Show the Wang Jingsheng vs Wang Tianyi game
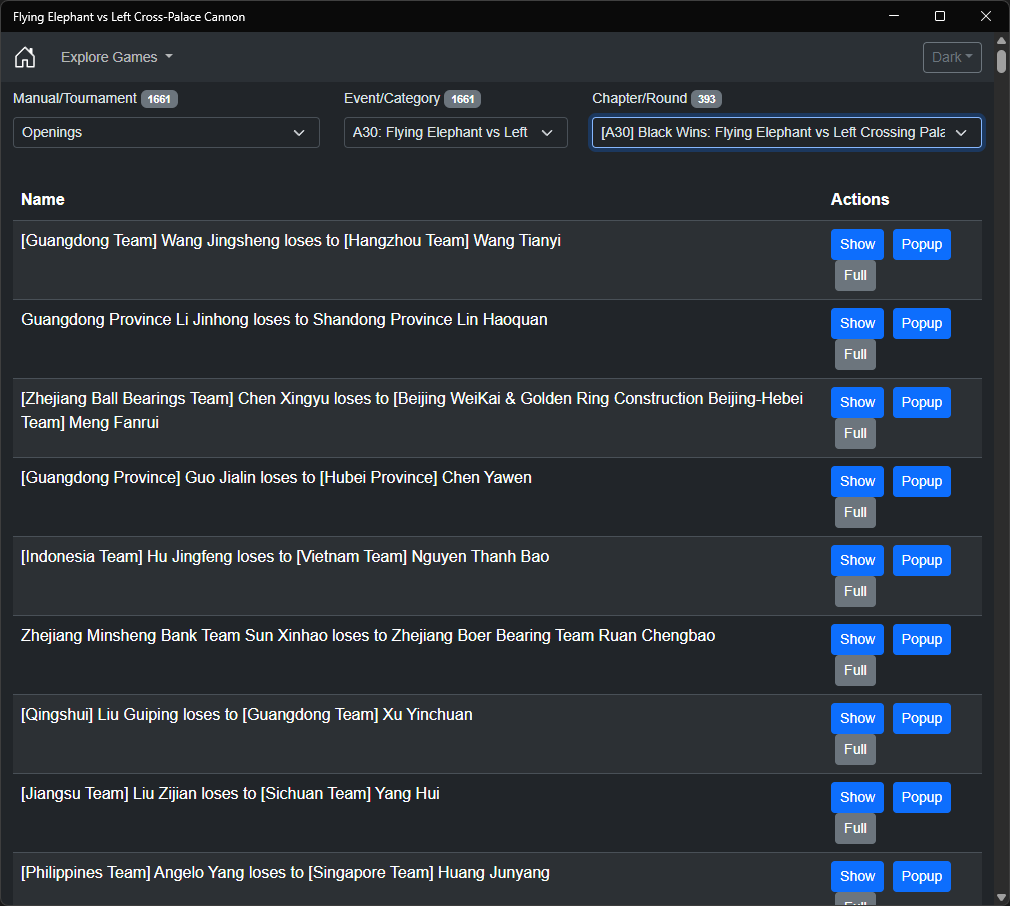This screenshot has height=906, width=1010. click(x=857, y=245)
